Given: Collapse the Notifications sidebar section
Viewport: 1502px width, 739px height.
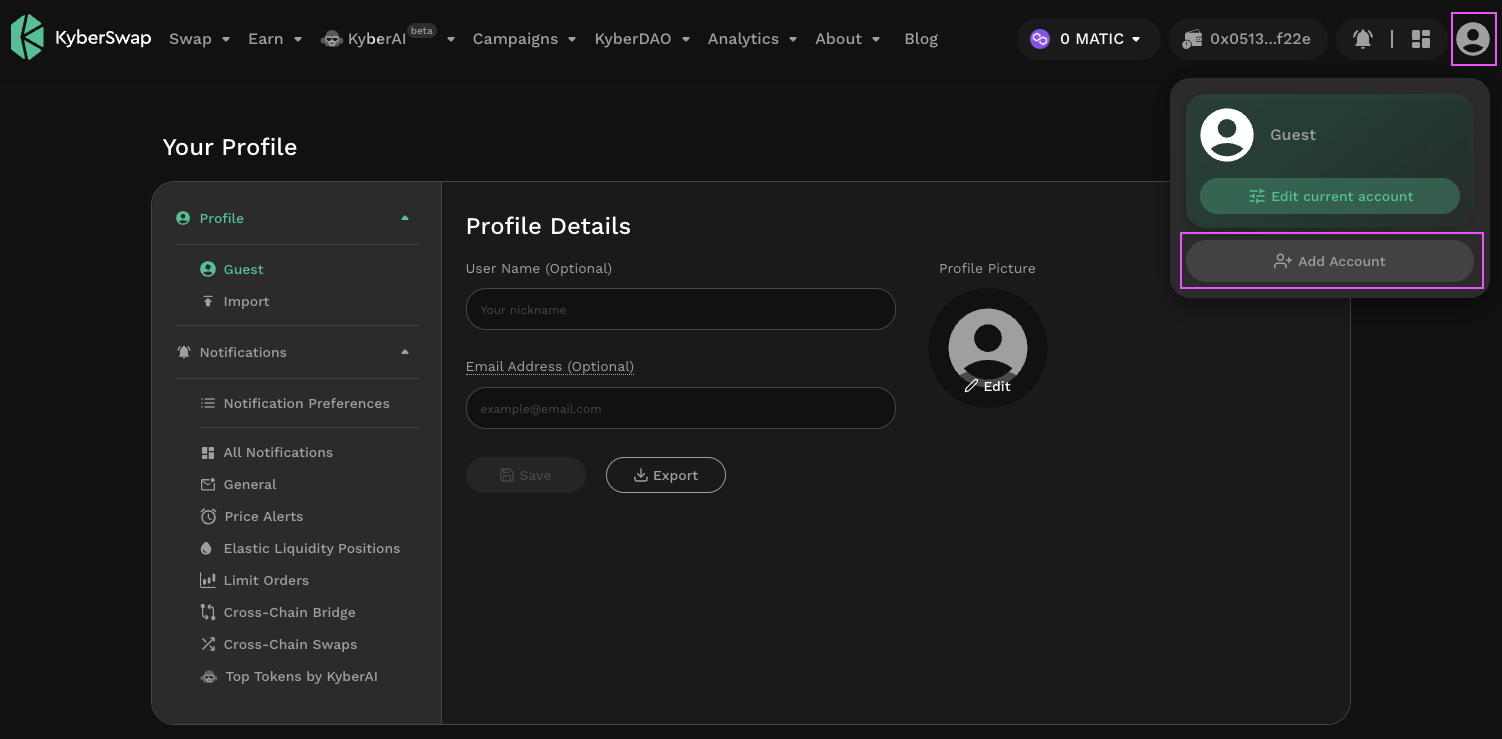Looking at the screenshot, I should [x=404, y=352].
